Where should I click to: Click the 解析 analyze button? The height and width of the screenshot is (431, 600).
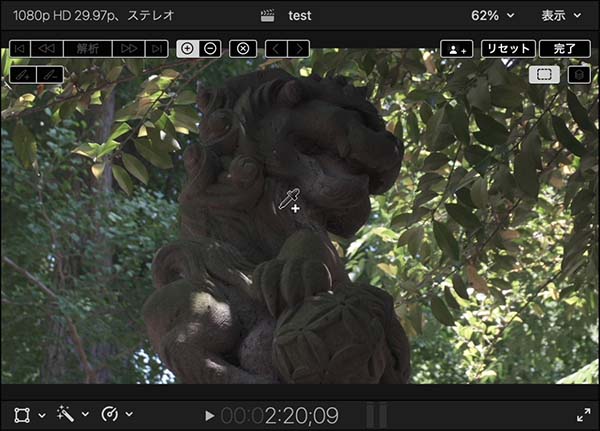pos(88,49)
